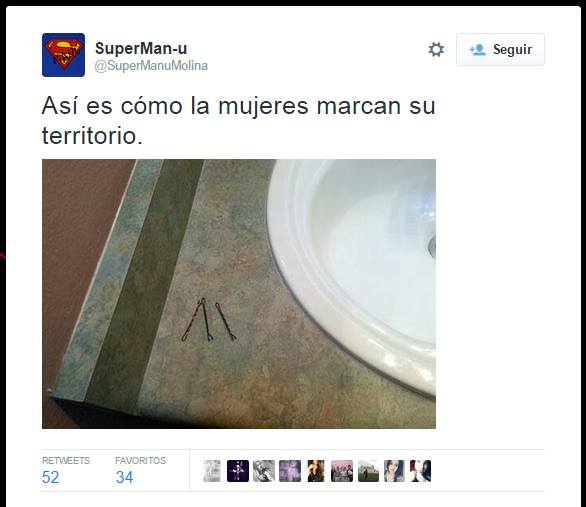Screen dimensions: 586x507
Task: Click the RETWEETS label
Action: point(66,461)
